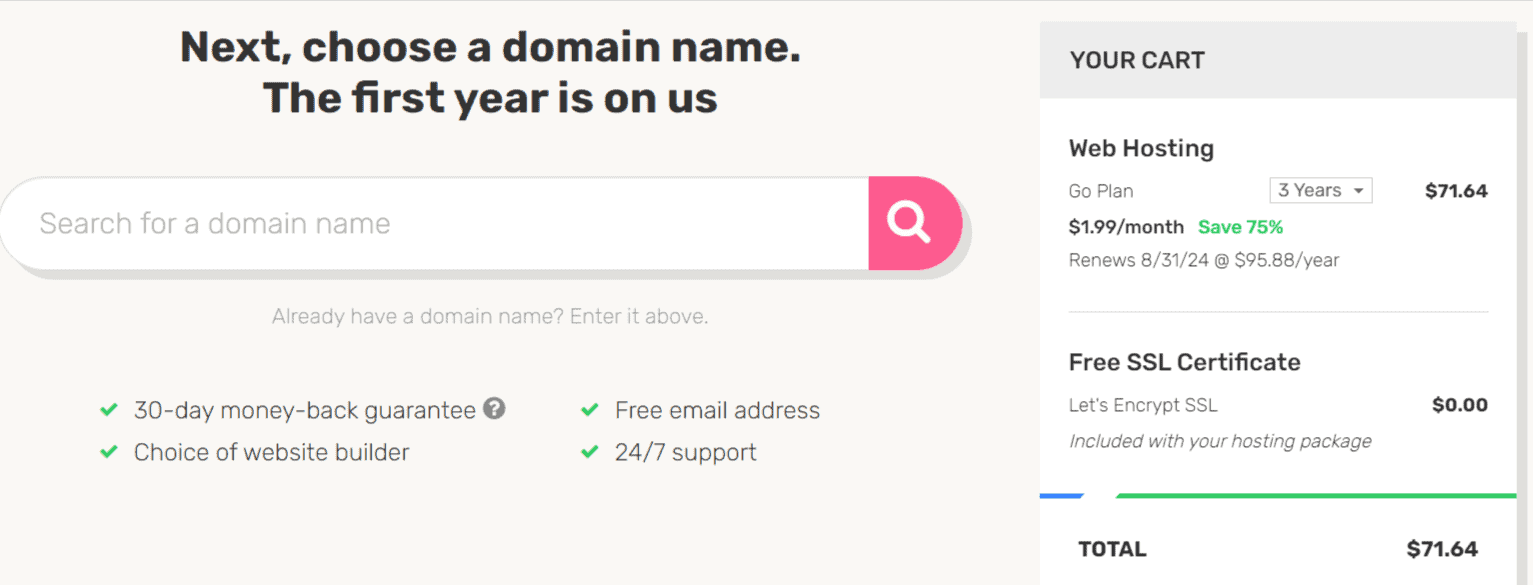
Task: Click the Already have a domain name text
Action: click(x=490, y=316)
